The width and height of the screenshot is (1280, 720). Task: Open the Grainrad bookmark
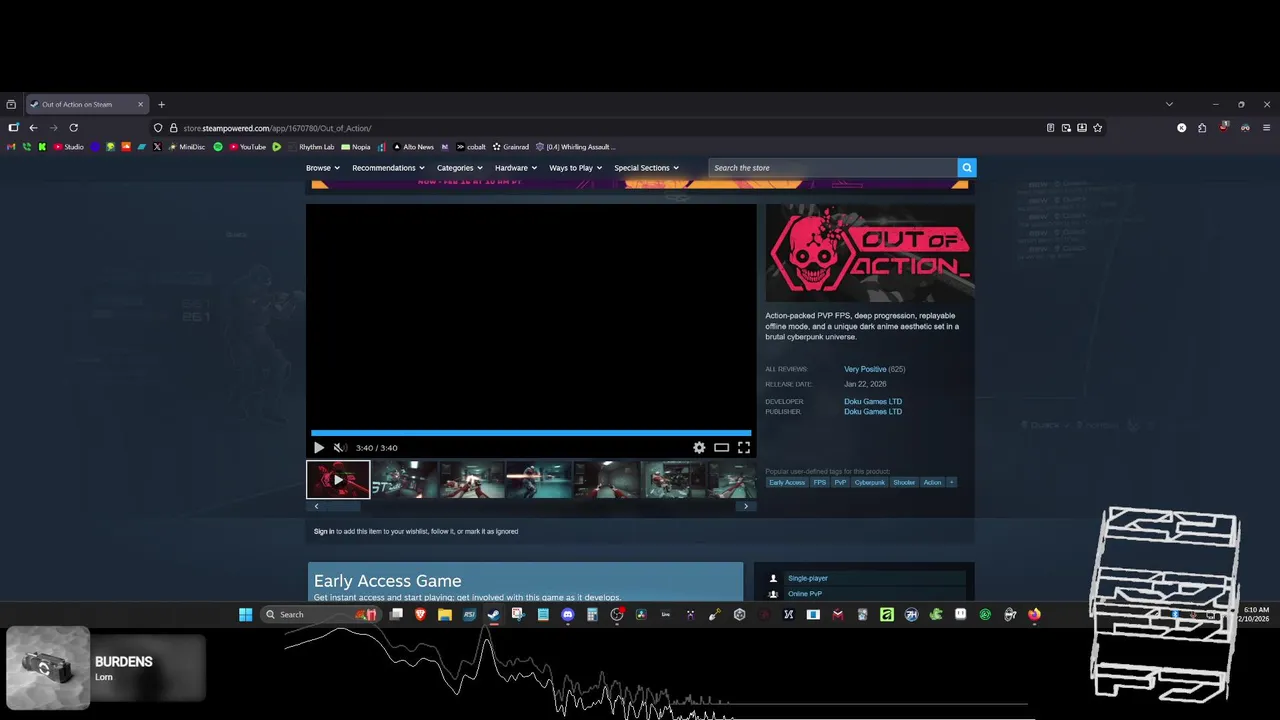(510, 147)
